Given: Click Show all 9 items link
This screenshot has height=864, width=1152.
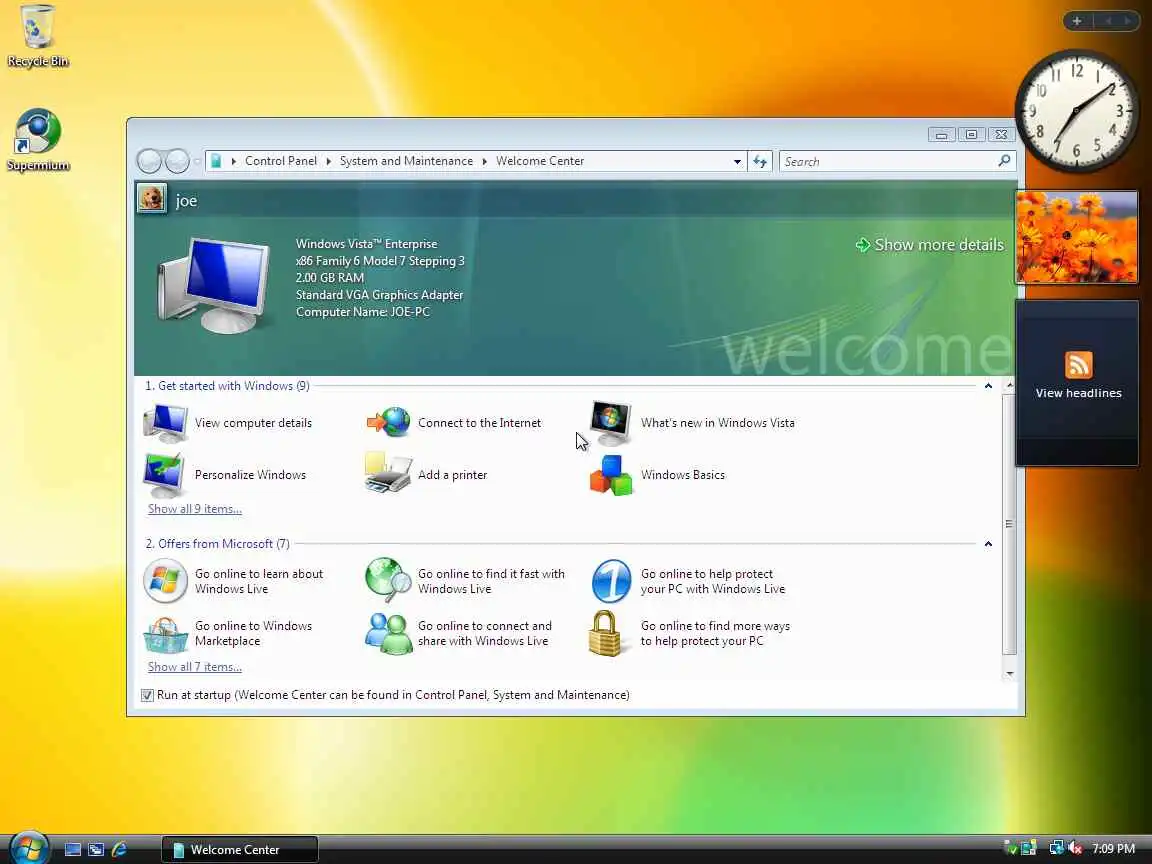Looking at the screenshot, I should point(195,508).
